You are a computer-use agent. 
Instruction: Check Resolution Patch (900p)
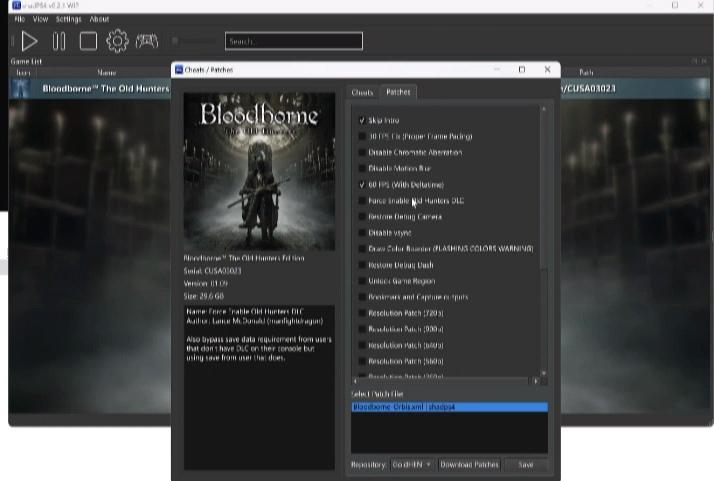coord(362,329)
